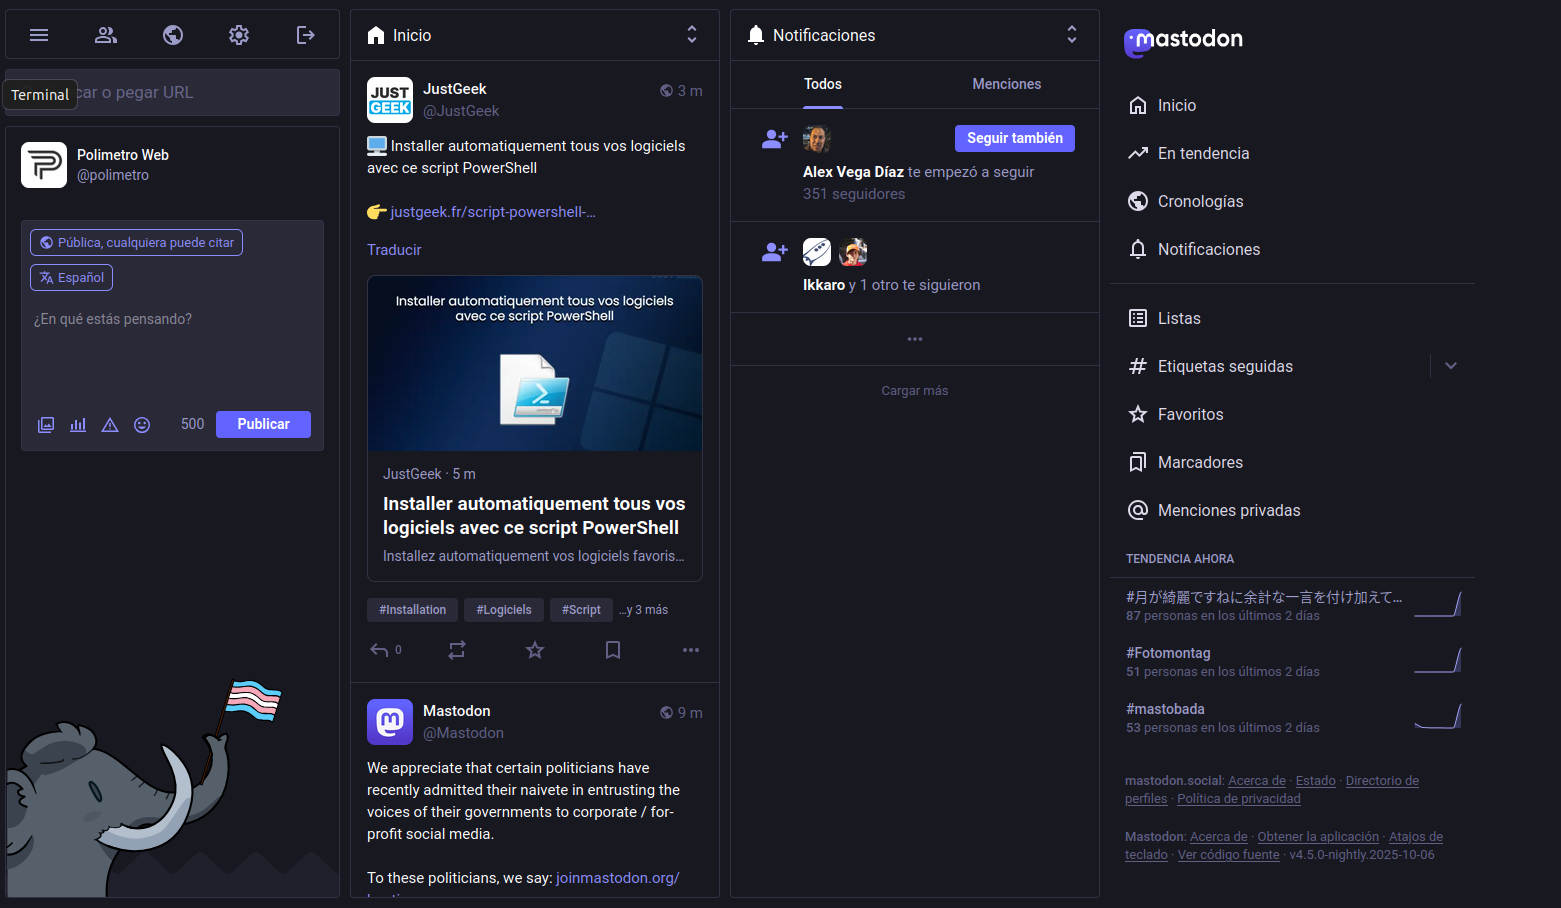Open preferences with the gear icon
The image size is (1561, 908).
(x=239, y=35)
